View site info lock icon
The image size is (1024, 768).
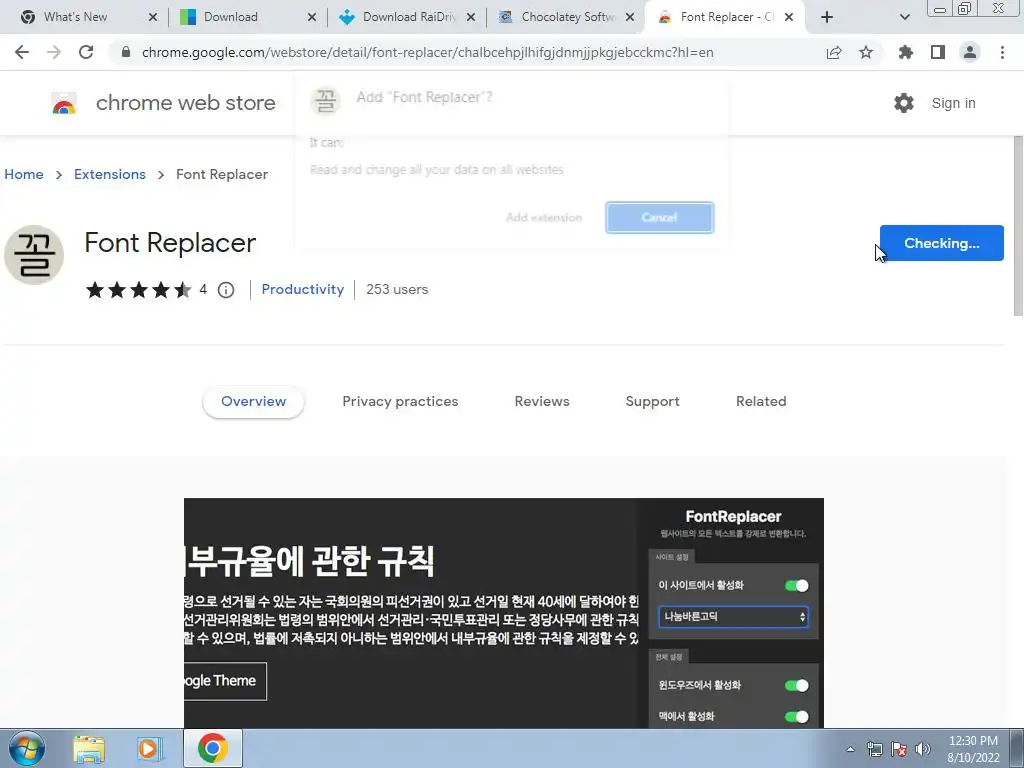pos(126,52)
